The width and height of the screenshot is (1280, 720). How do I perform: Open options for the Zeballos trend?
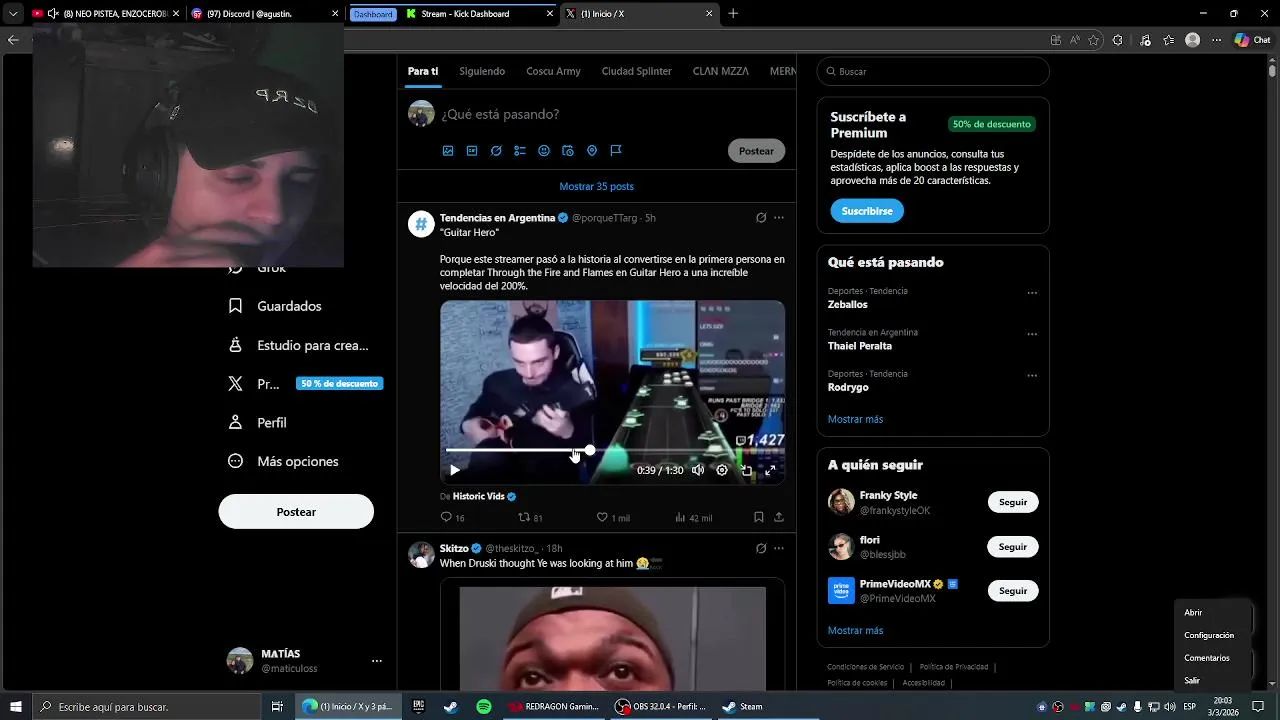pos(1032,293)
